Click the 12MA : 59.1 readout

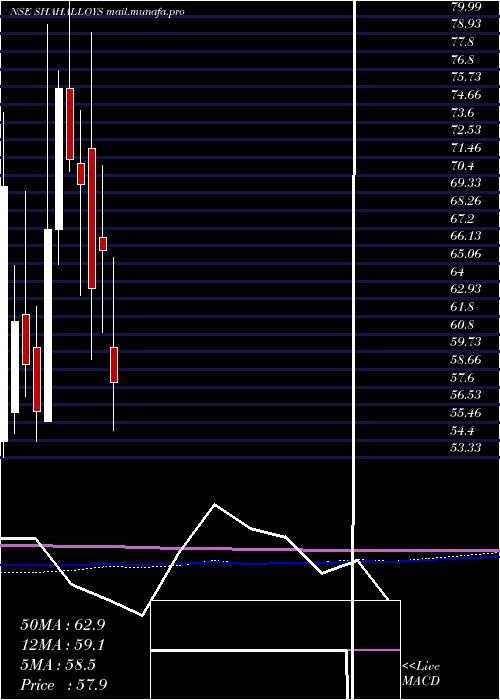pyautogui.click(x=61, y=645)
